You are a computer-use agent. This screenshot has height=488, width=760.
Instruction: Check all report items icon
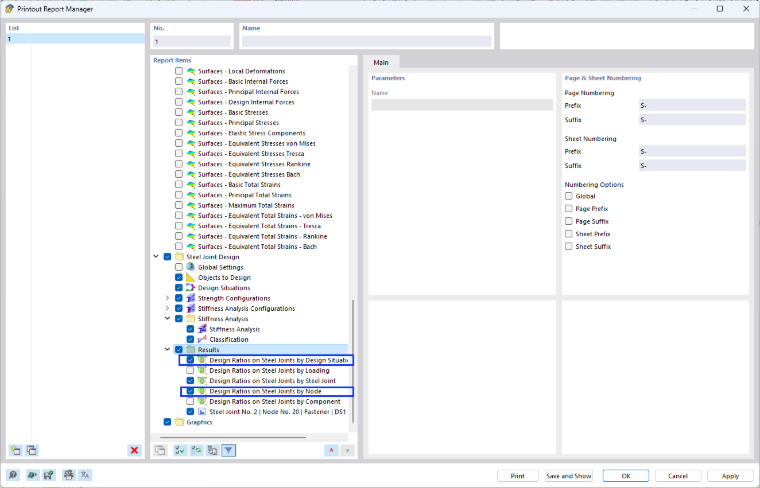pyautogui.click(x=180, y=451)
